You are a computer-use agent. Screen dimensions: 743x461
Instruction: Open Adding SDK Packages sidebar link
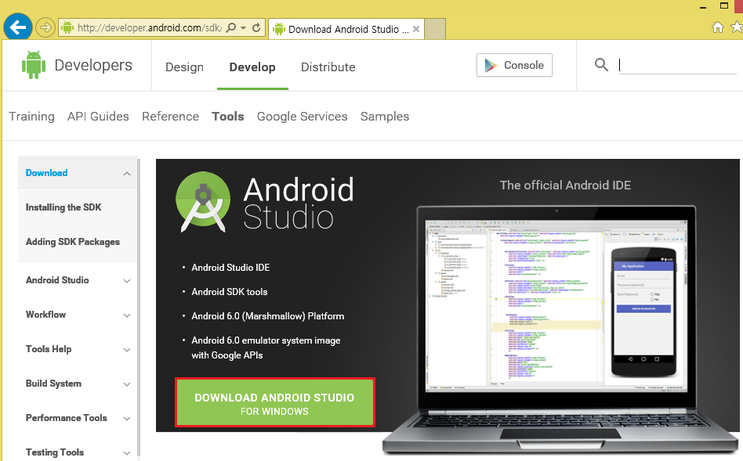pos(72,242)
